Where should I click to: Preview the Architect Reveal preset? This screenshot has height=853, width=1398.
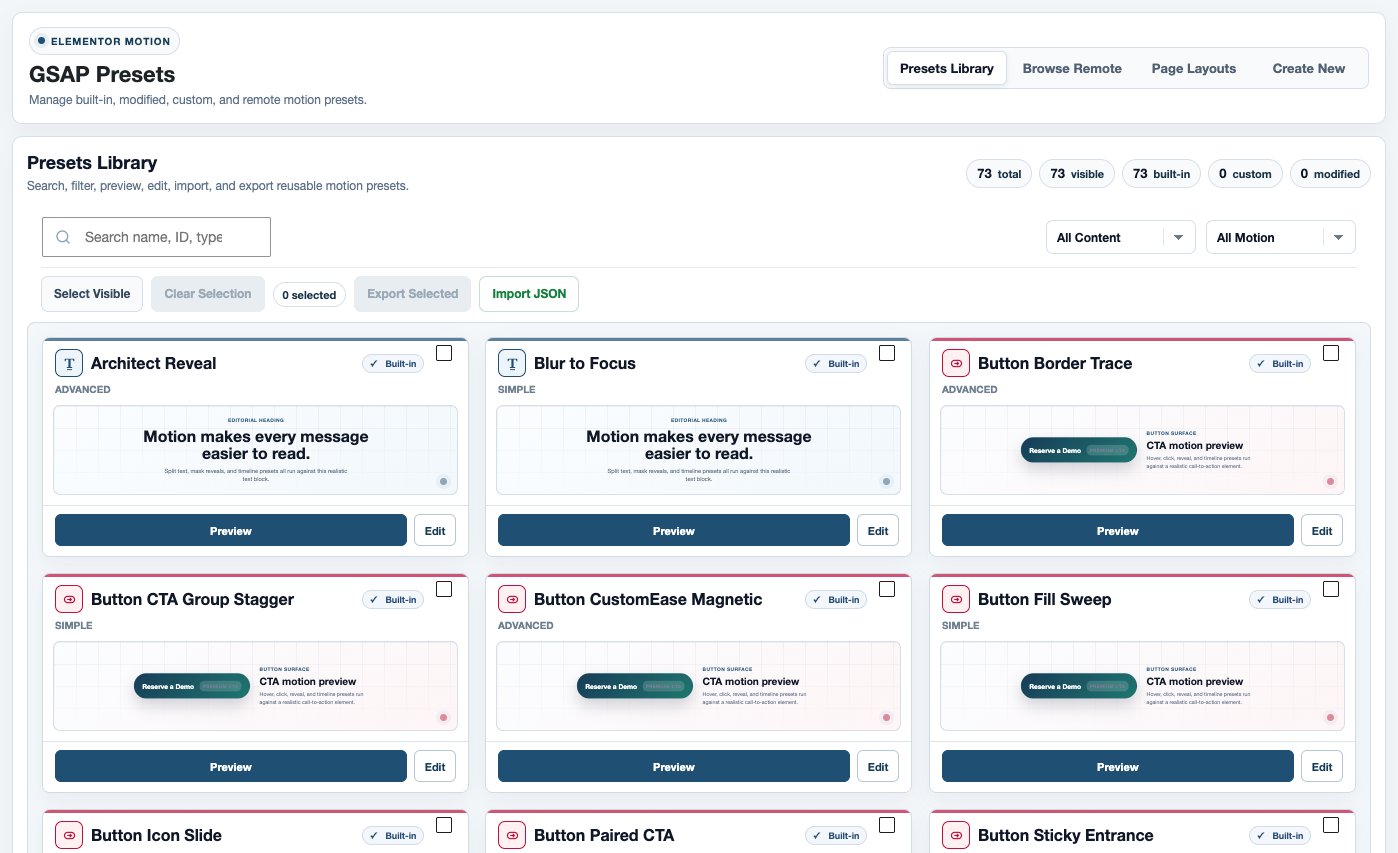point(231,531)
